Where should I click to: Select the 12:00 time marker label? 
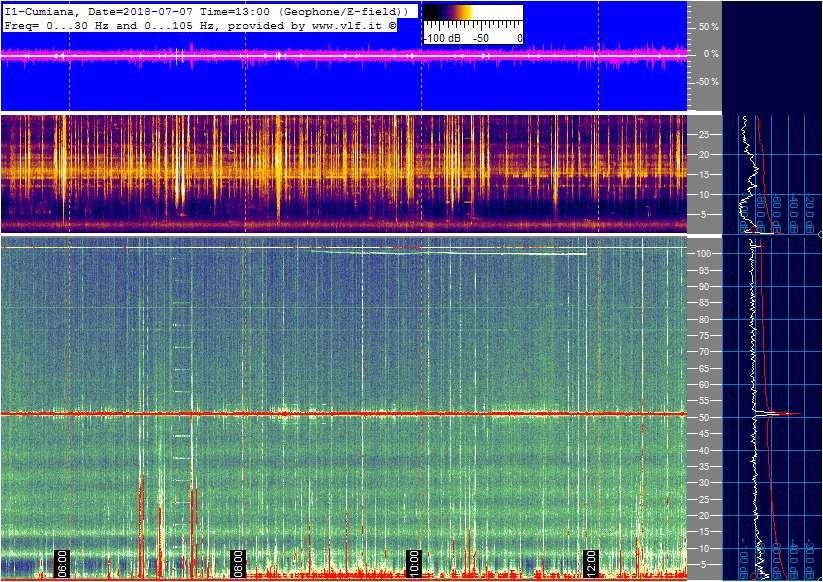coord(591,564)
